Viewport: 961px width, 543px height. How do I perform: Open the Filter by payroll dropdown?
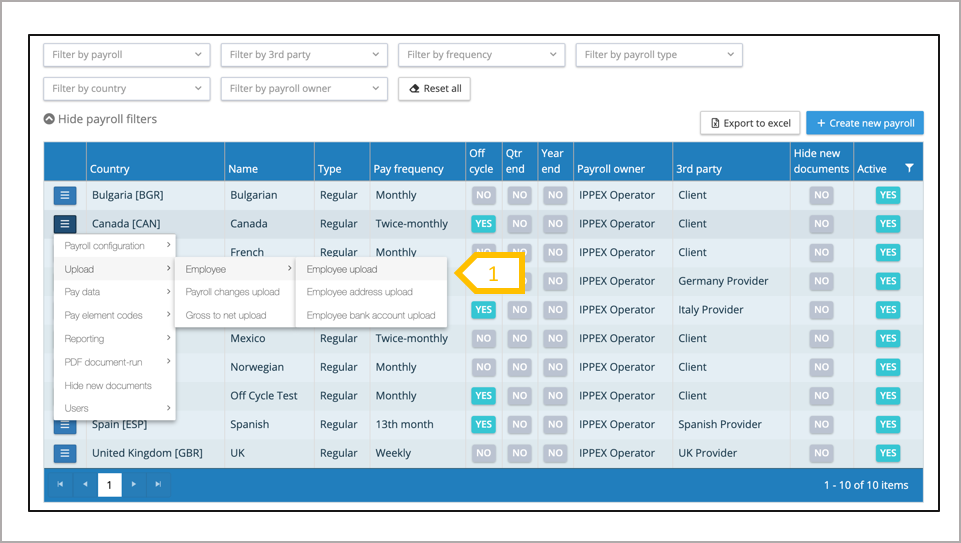(126, 55)
